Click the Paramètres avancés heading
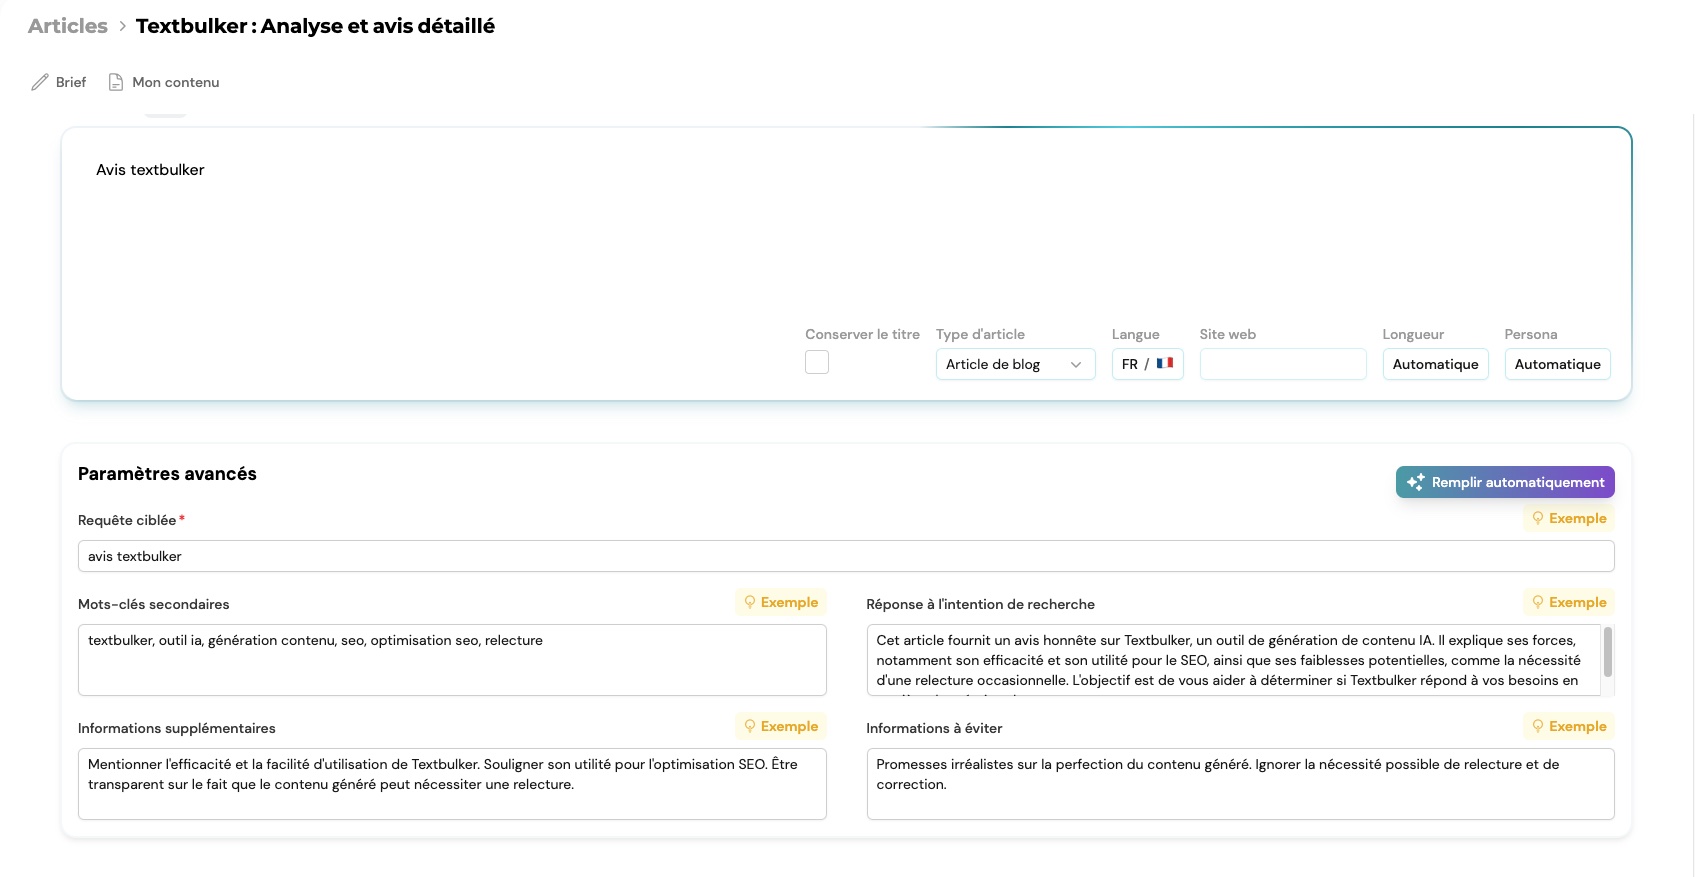The image size is (1695, 877). 167,474
